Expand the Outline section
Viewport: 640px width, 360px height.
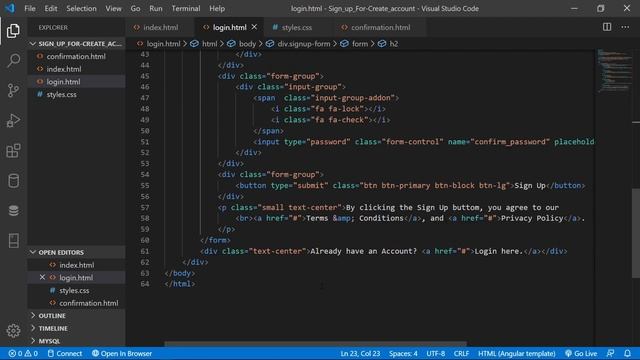(x=76, y=316)
